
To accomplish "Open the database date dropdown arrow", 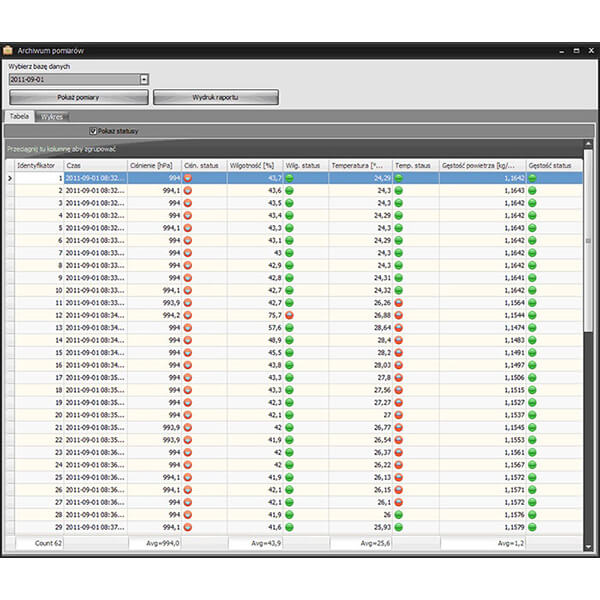I will tap(143, 78).
